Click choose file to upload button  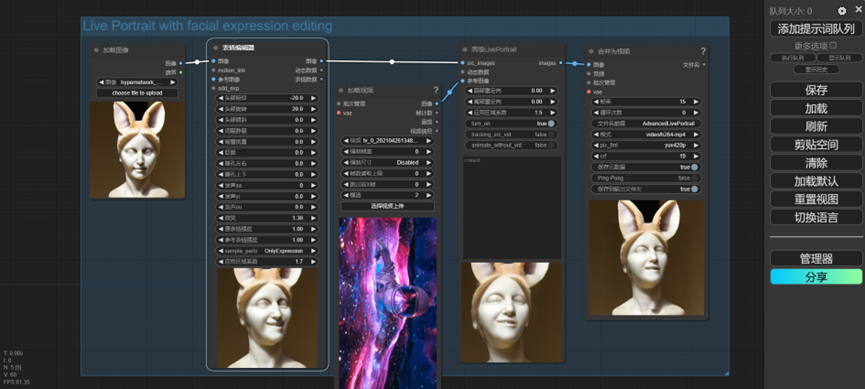point(137,93)
